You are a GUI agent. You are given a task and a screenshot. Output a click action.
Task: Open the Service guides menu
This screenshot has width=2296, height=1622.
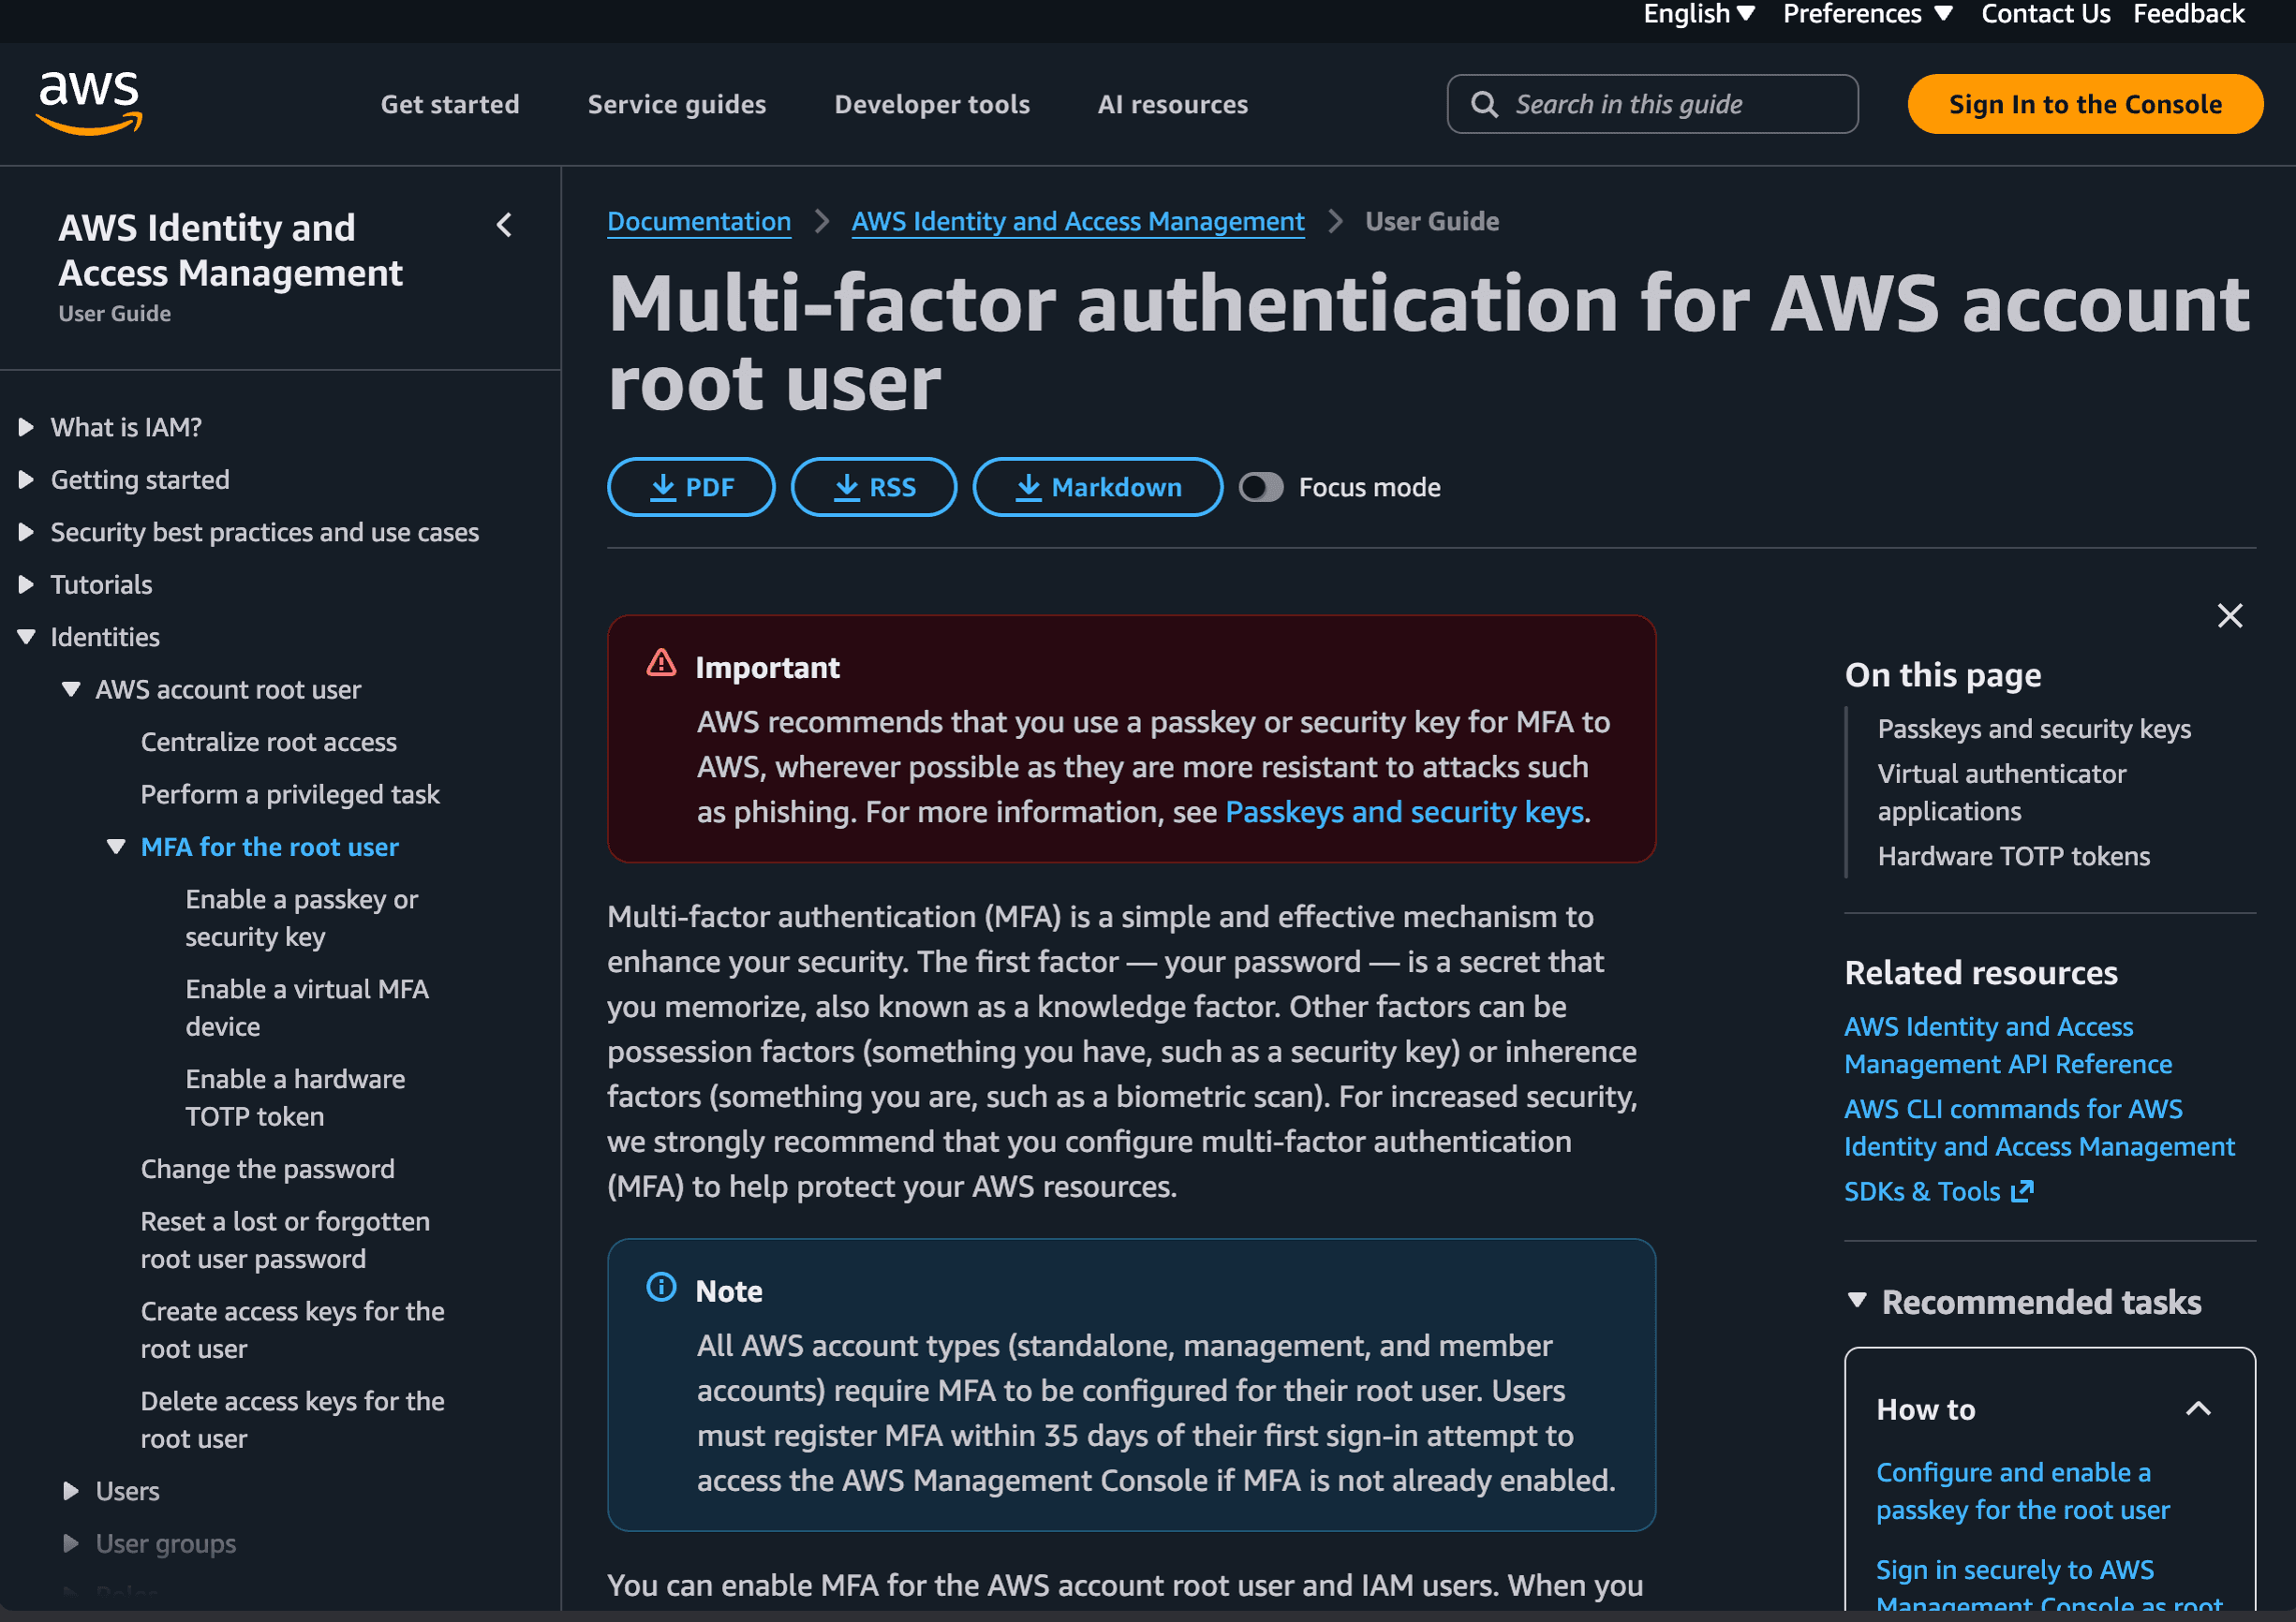[677, 104]
